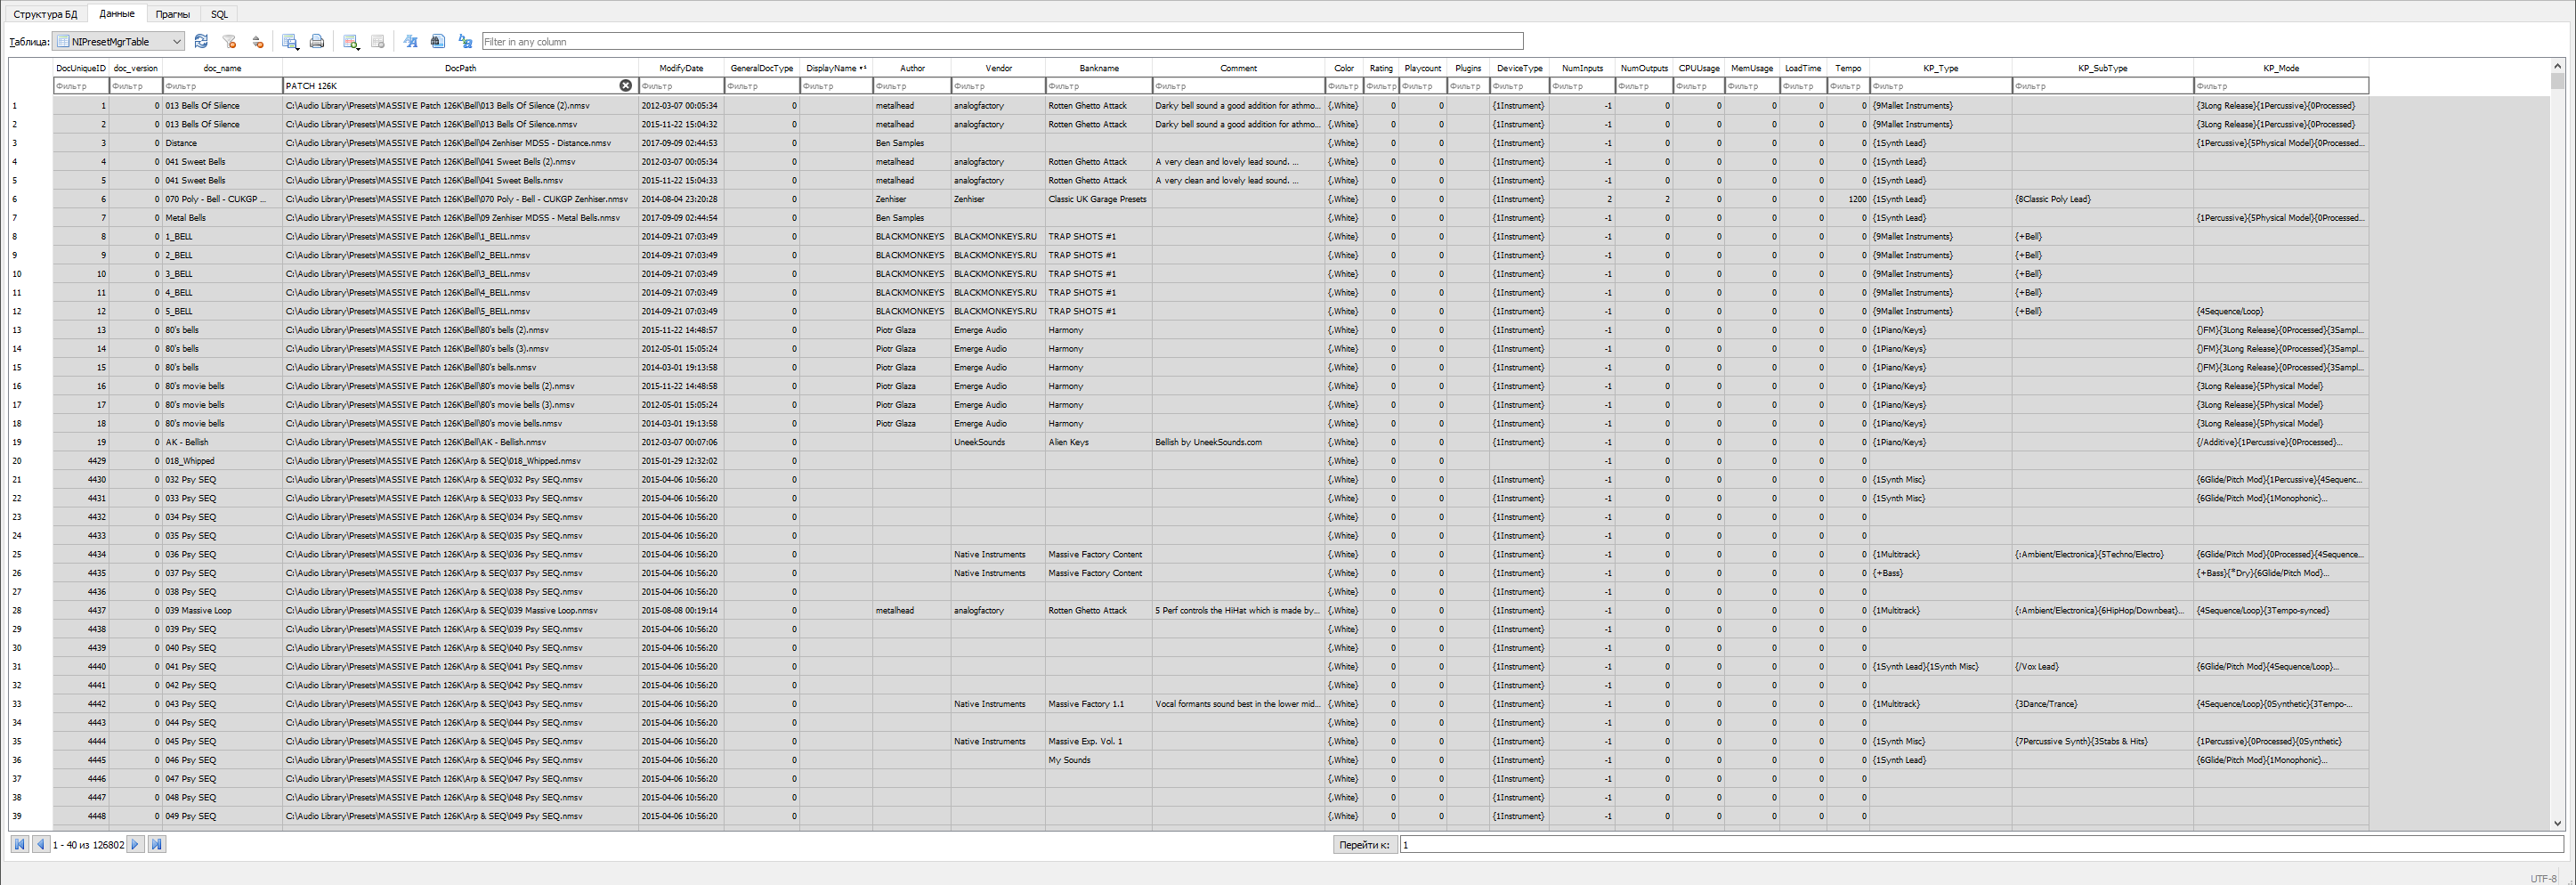Sort by DocPath column header

[x=460, y=68]
